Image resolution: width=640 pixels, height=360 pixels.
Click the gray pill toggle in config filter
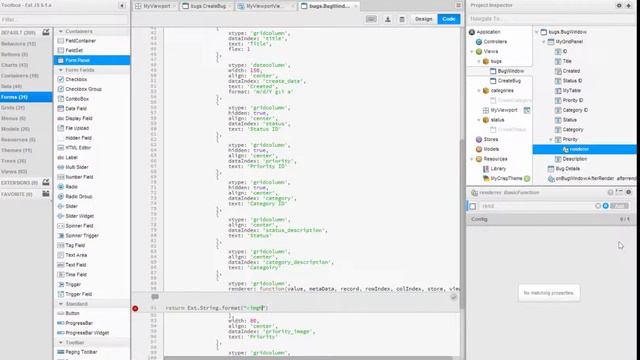coord(620,206)
